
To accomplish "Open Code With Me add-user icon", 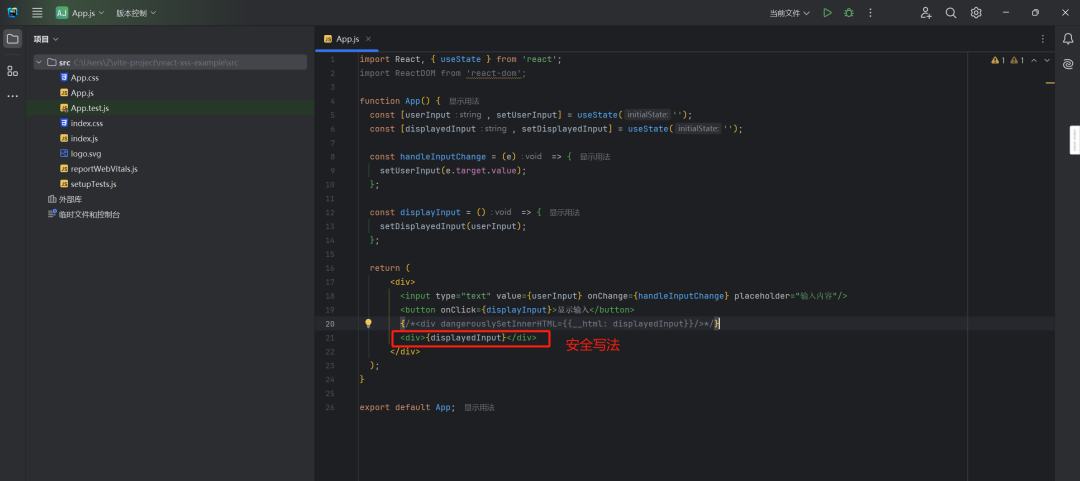I will click(926, 12).
